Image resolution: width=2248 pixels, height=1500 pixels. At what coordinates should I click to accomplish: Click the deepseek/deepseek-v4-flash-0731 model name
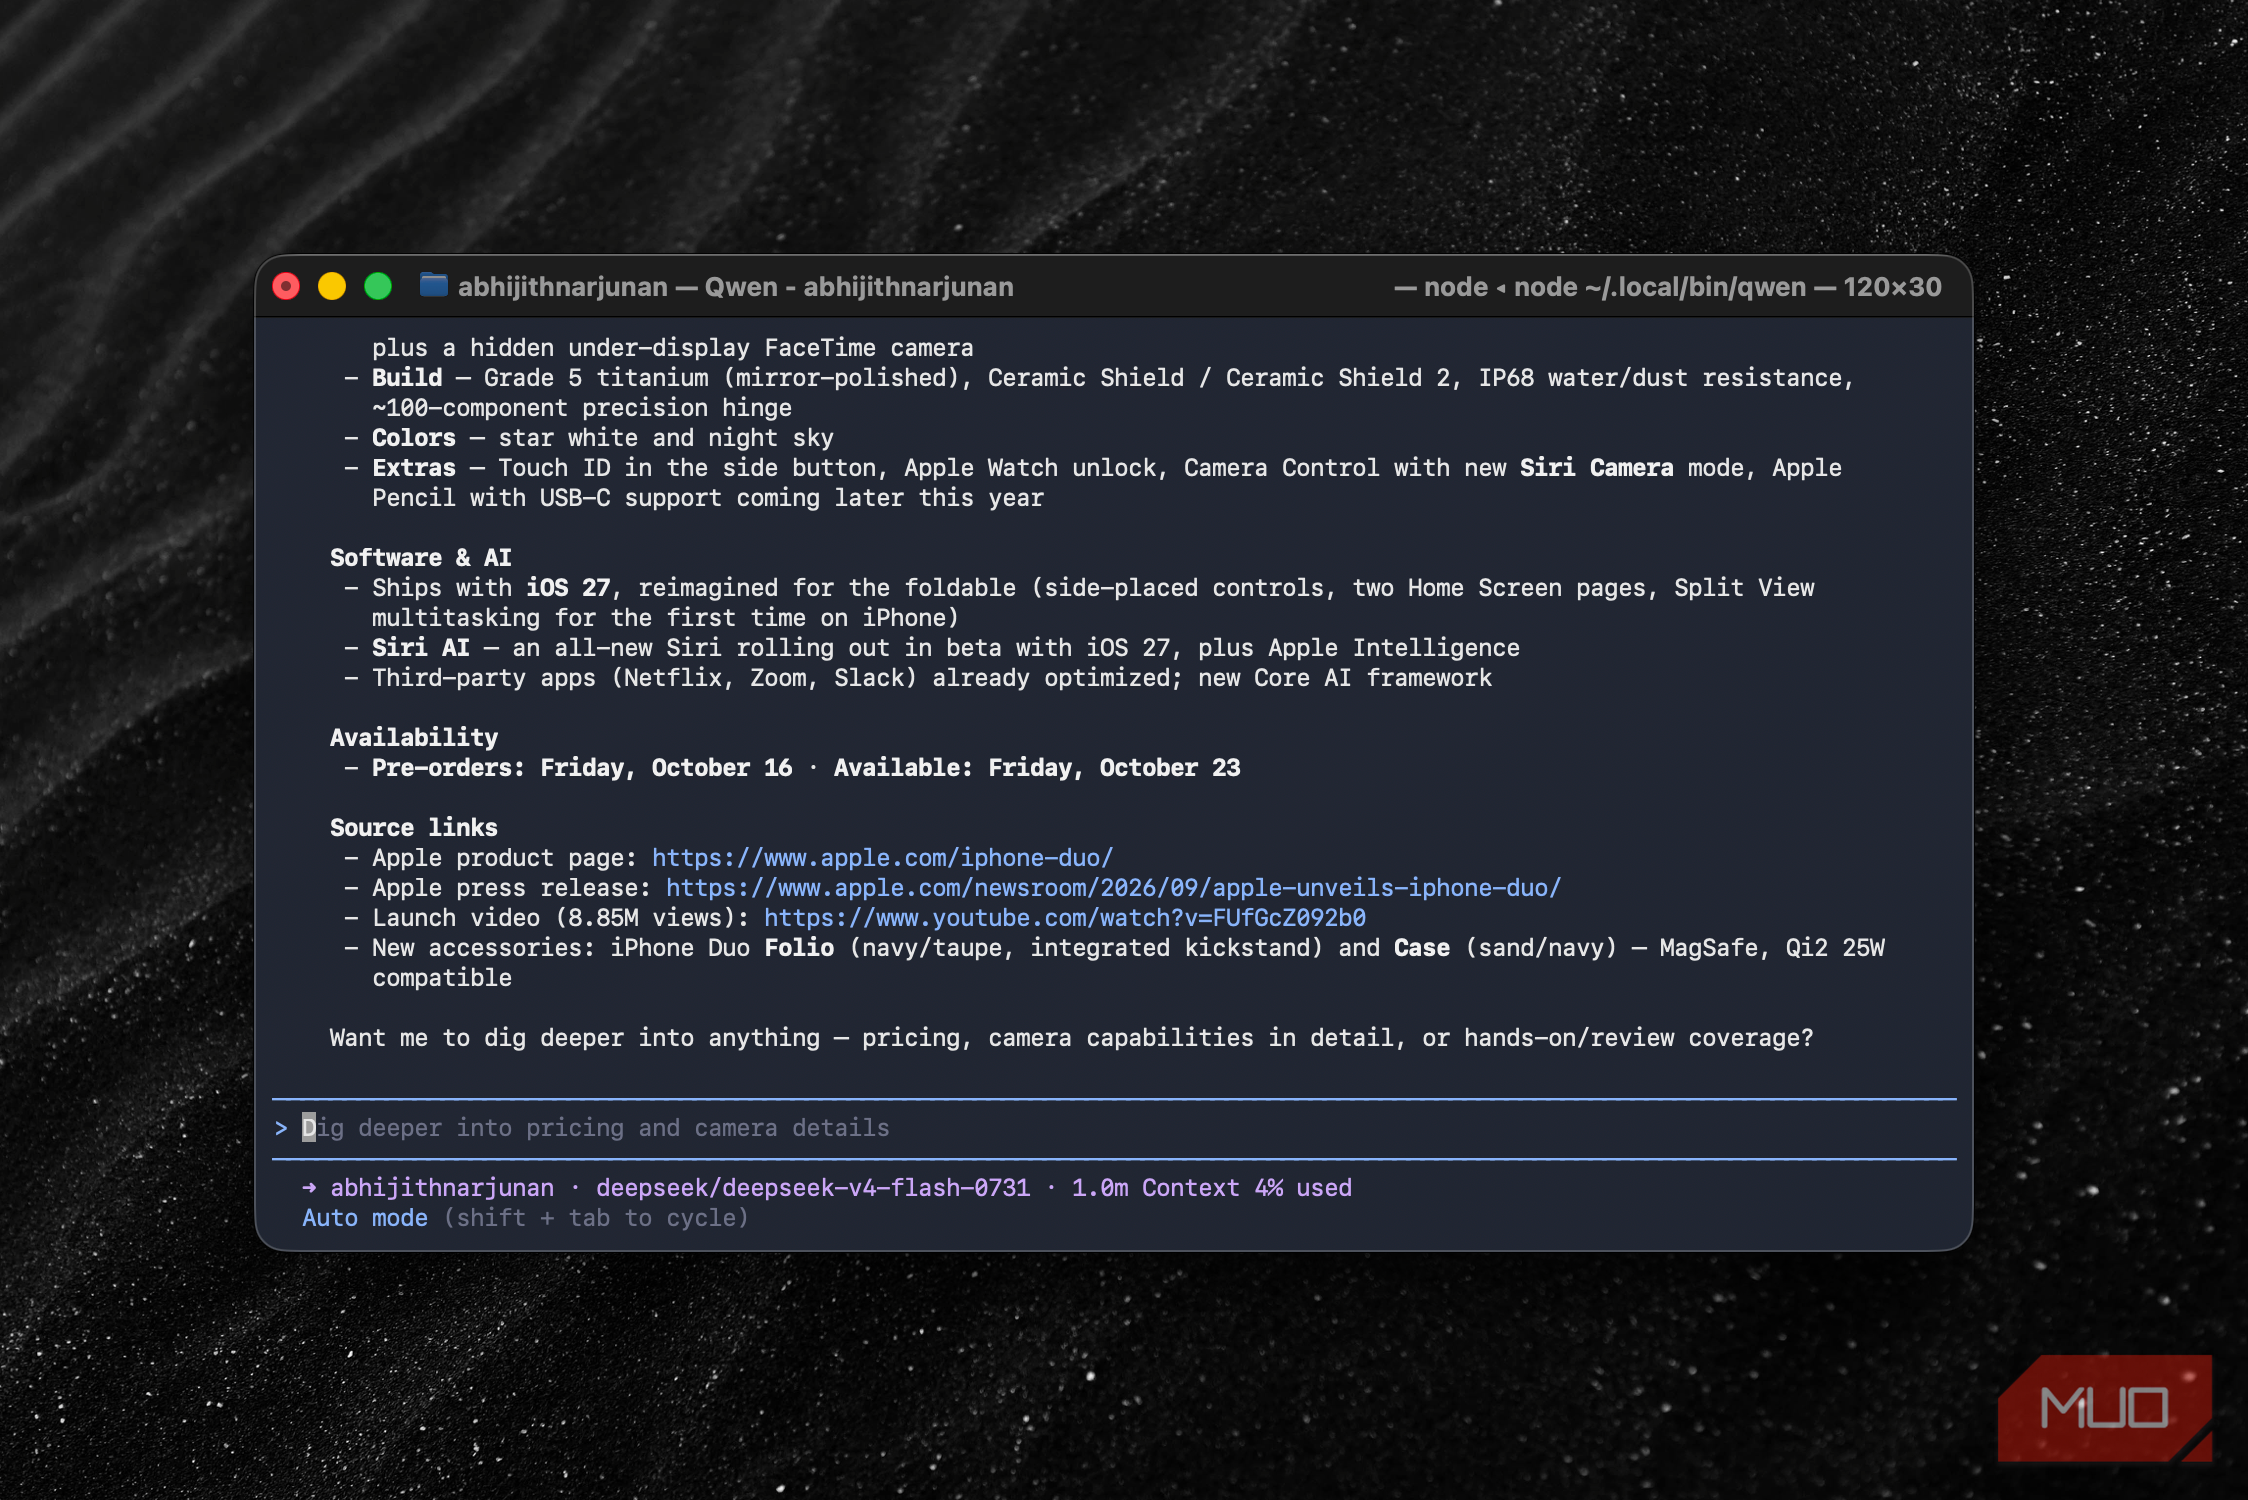coord(813,1188)
